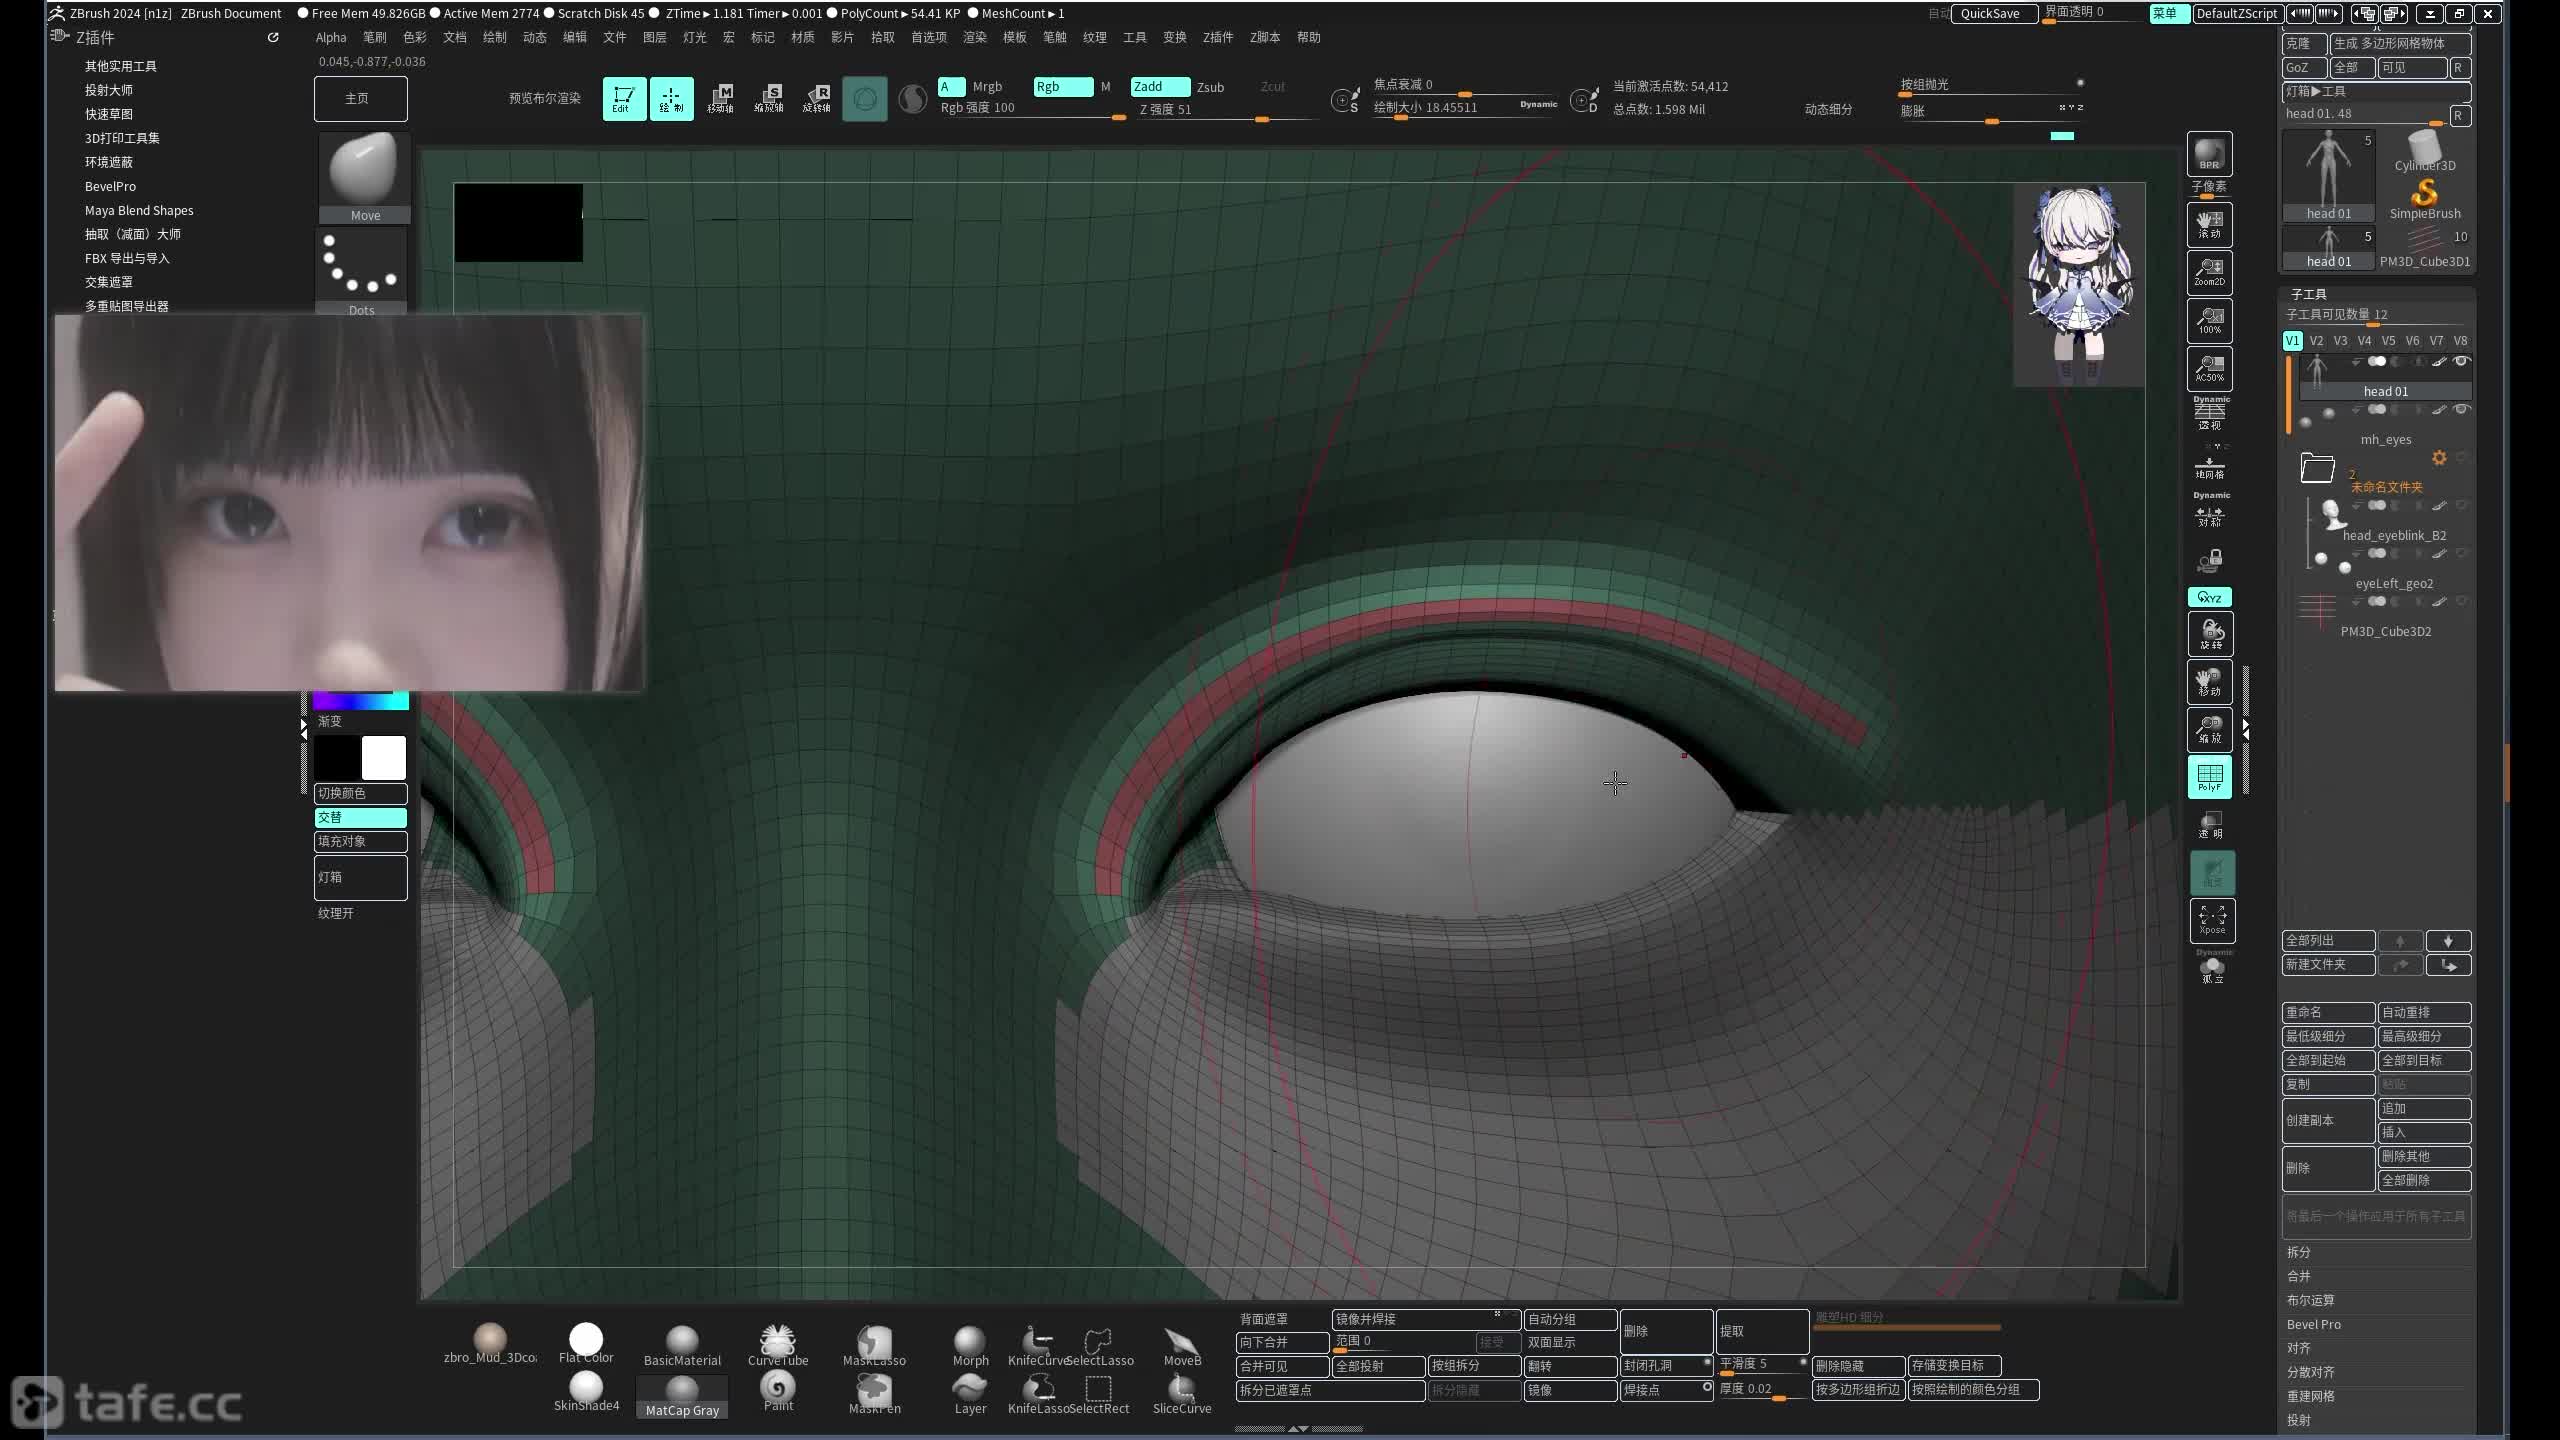Toggle perspective view button
Screen dimensions: 2560x1440
tap(2210, 414)
